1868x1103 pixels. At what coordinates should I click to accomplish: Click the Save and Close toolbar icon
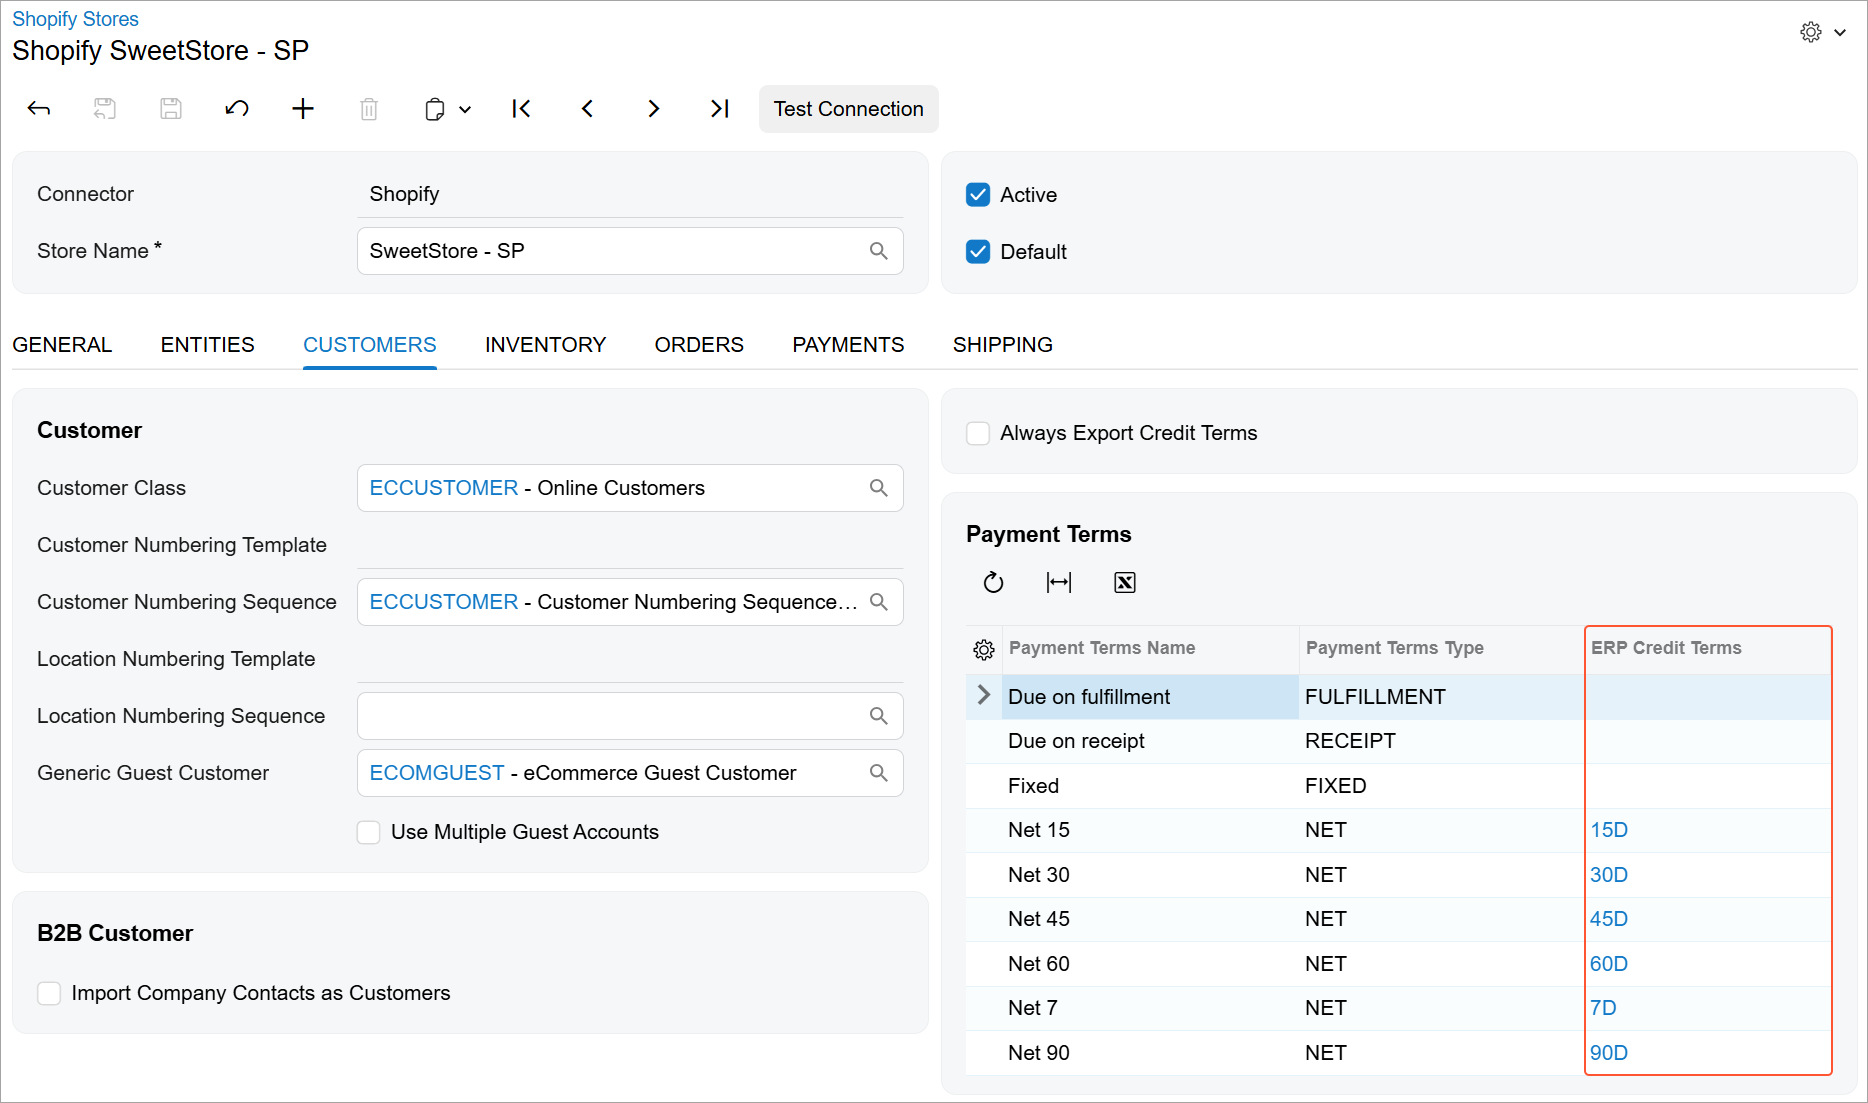tap(105, 109)
